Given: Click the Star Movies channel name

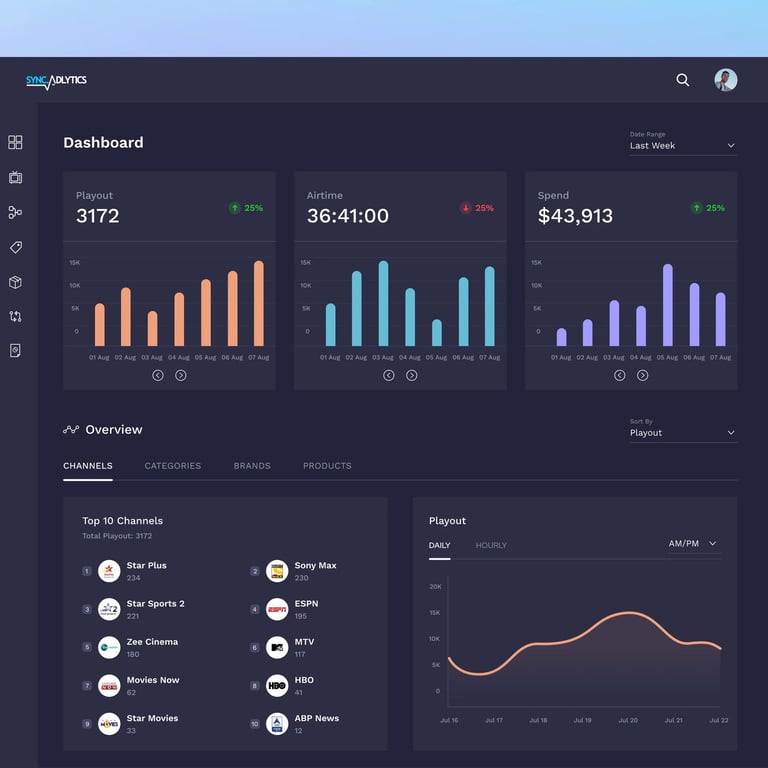Looking at the screenshot, I should [x=152, y=718].
